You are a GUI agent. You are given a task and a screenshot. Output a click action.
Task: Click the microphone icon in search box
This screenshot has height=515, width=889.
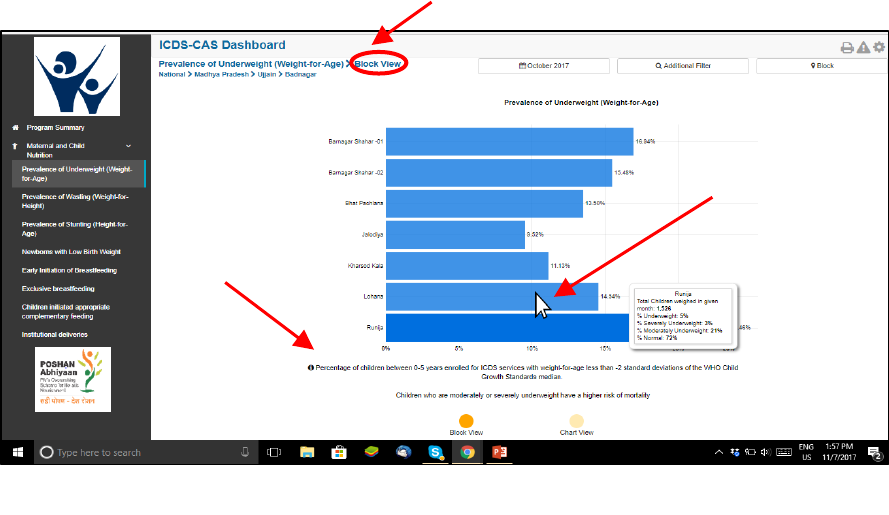[245, 452]
